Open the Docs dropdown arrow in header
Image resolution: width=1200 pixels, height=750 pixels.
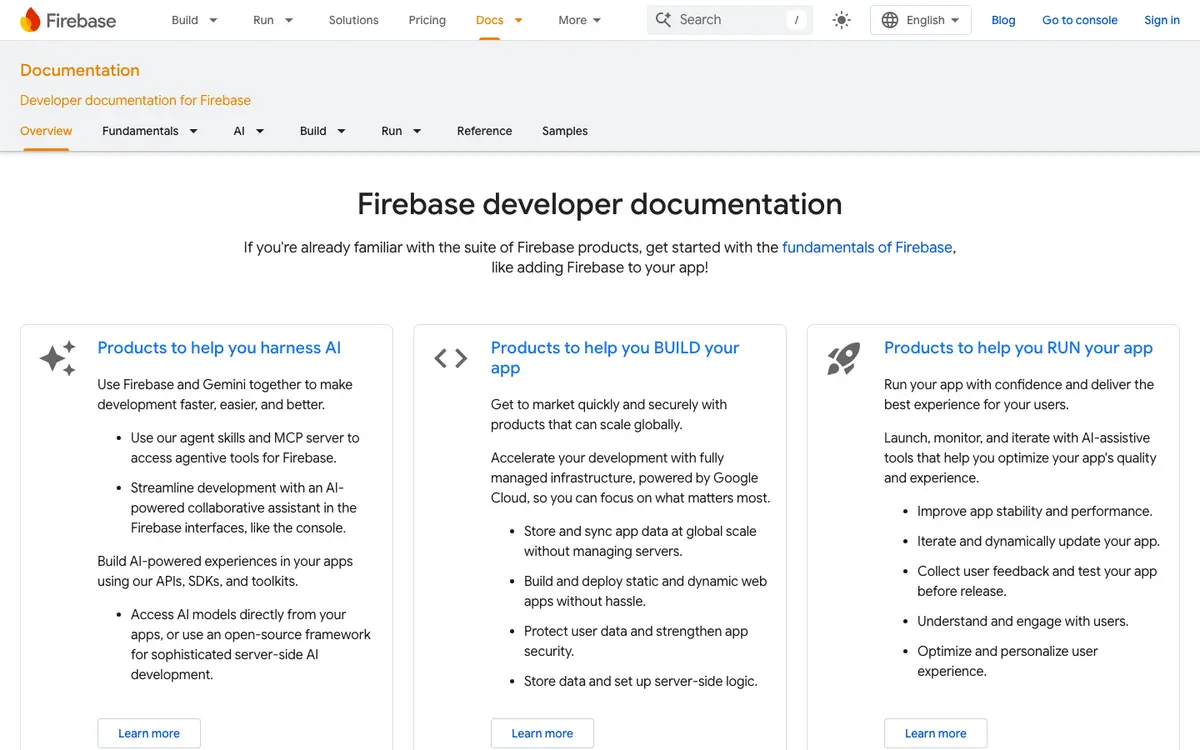(x=518, y=20)
